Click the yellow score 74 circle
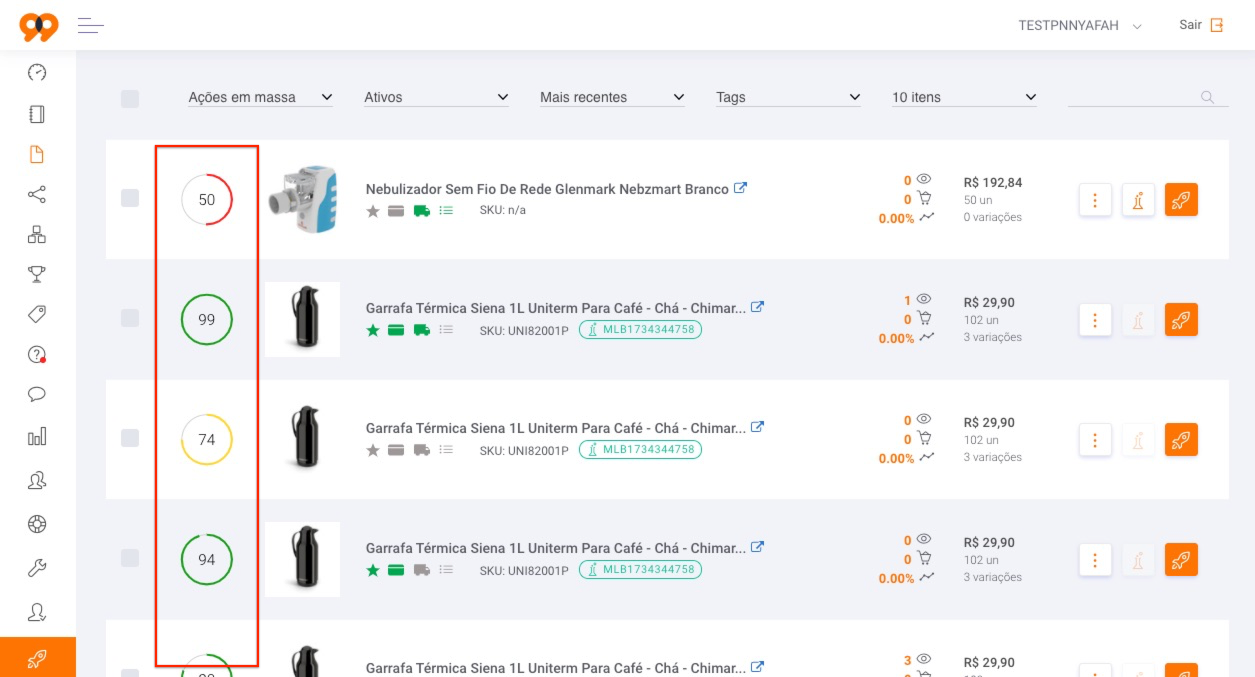Viewport: 1255px width, 677px height. point(206,439)
